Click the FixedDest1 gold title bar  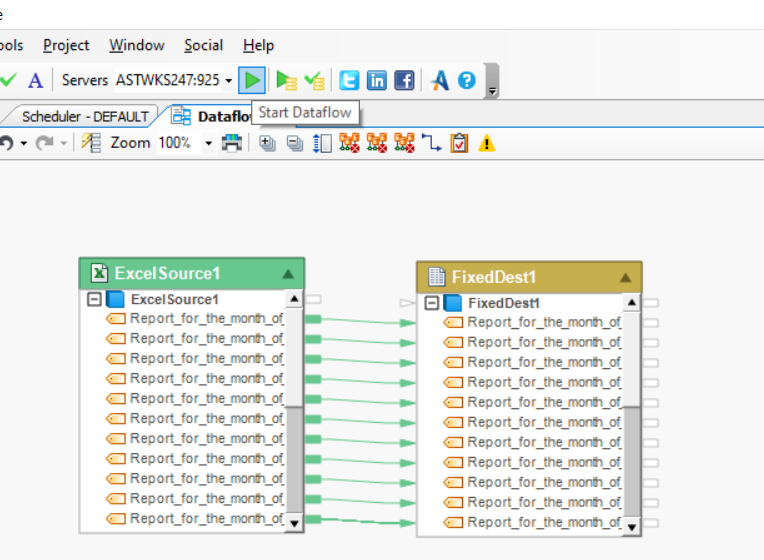529,277
